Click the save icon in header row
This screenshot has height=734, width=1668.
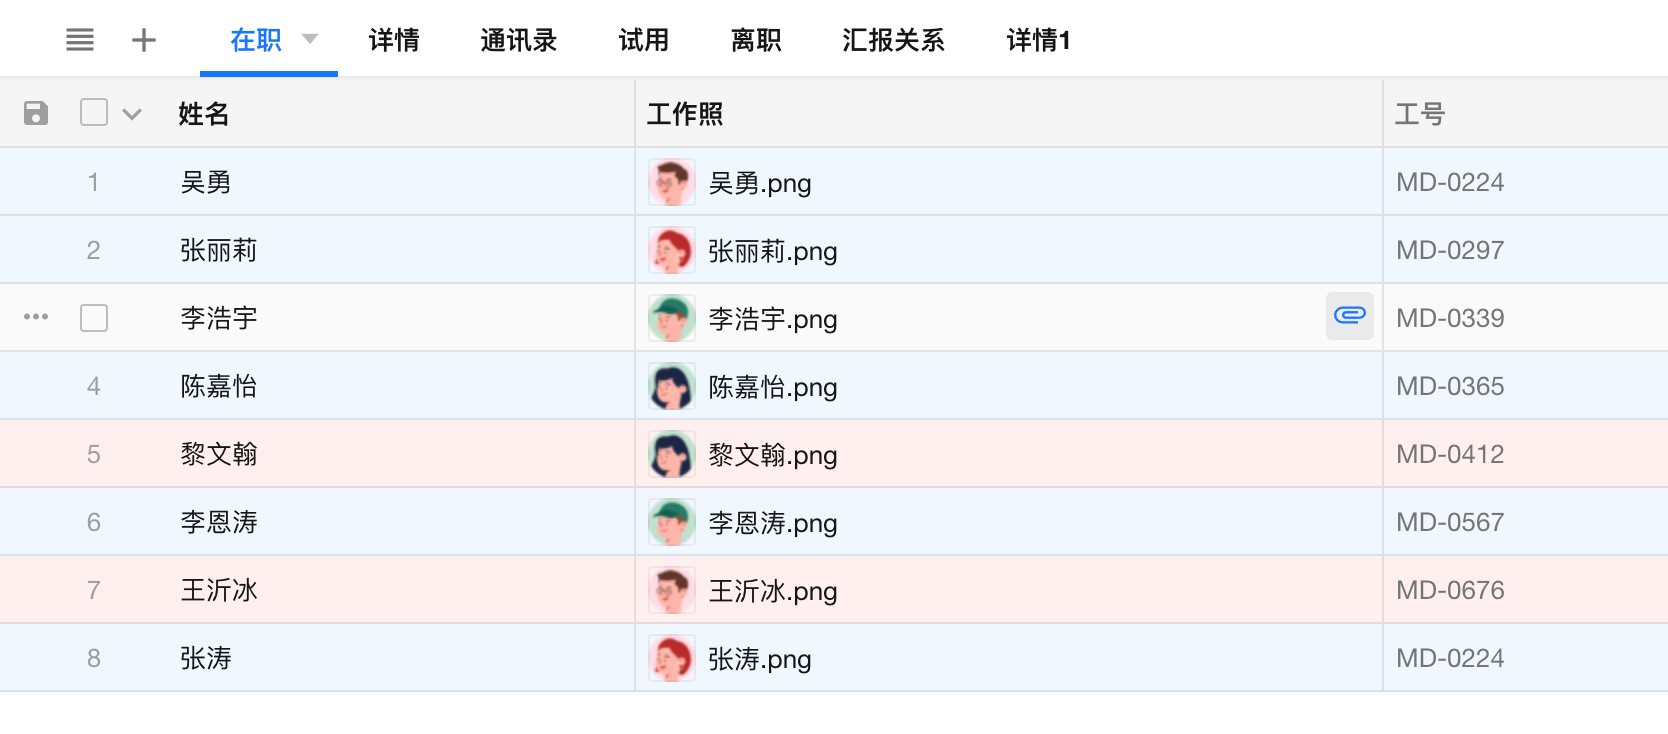click(x=36, y=113)
